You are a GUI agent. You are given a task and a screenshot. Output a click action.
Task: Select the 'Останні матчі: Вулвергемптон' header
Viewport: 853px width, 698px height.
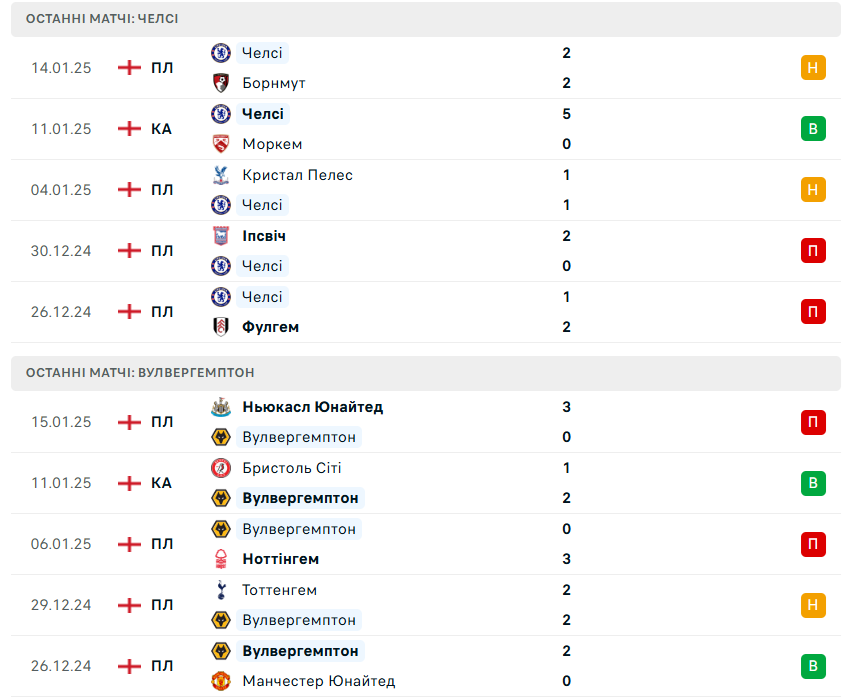[140, 372]
